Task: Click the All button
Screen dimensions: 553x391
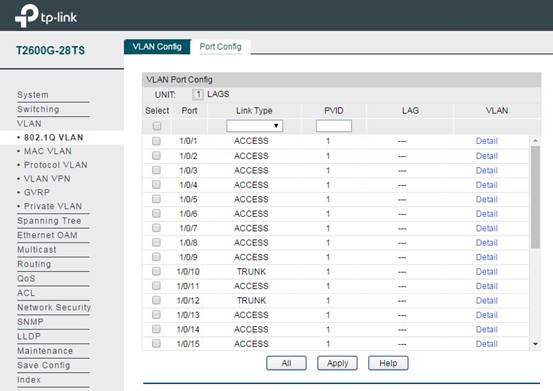Action: [x=286, y=363]
